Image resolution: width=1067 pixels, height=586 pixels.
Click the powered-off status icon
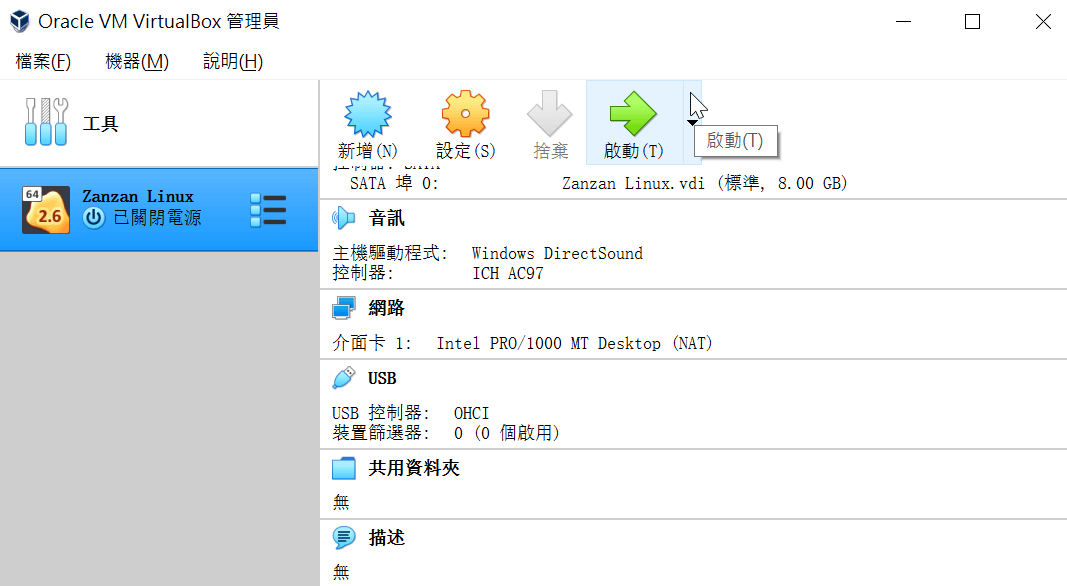[94, 218]
